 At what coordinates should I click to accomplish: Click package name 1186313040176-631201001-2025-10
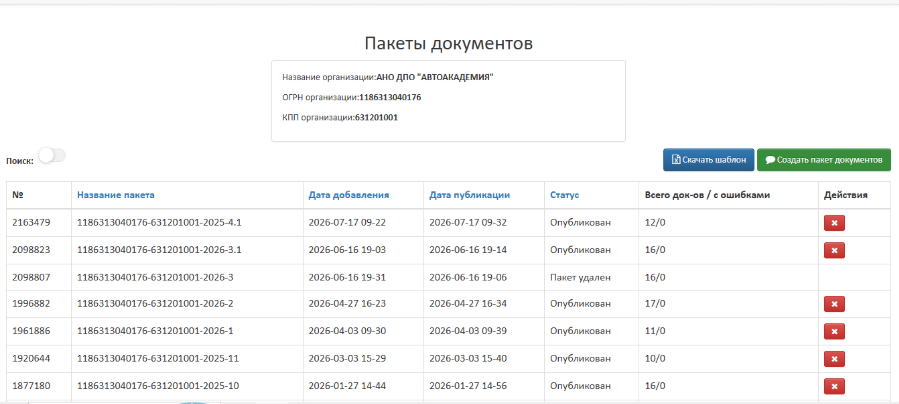click(158, 386)
